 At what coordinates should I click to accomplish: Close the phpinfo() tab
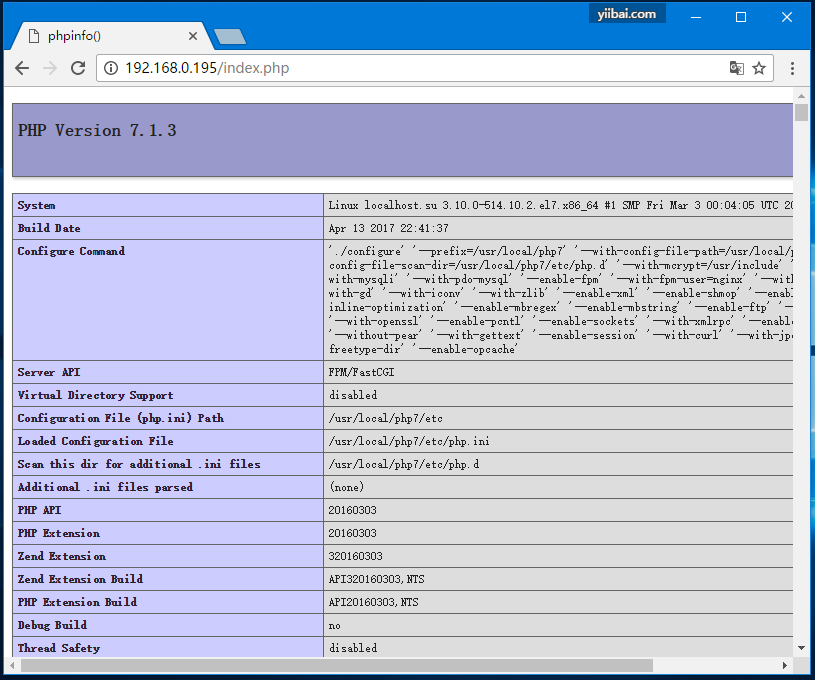[x=194, y=36]
